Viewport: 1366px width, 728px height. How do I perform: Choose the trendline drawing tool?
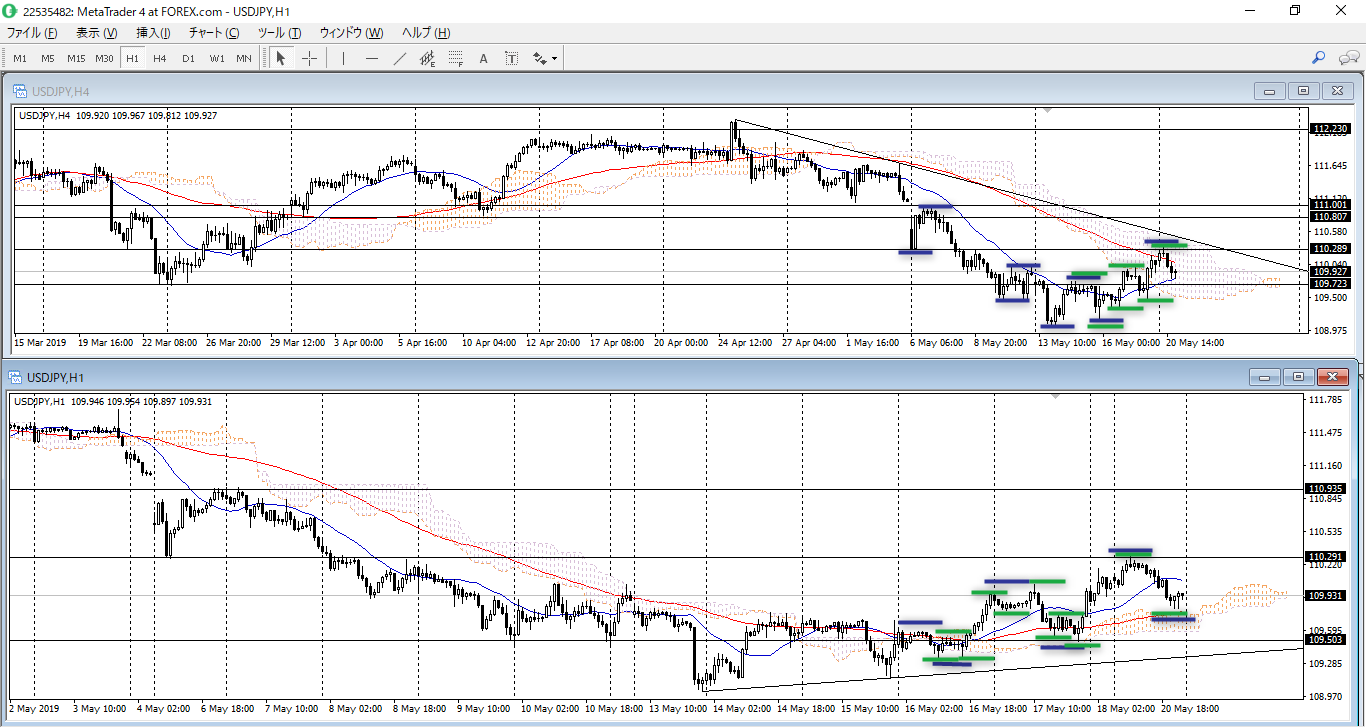tap(400, 58)
